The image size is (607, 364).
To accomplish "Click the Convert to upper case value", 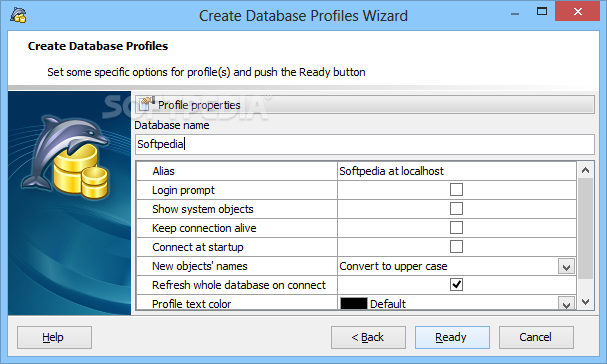I will click(393, 266).
